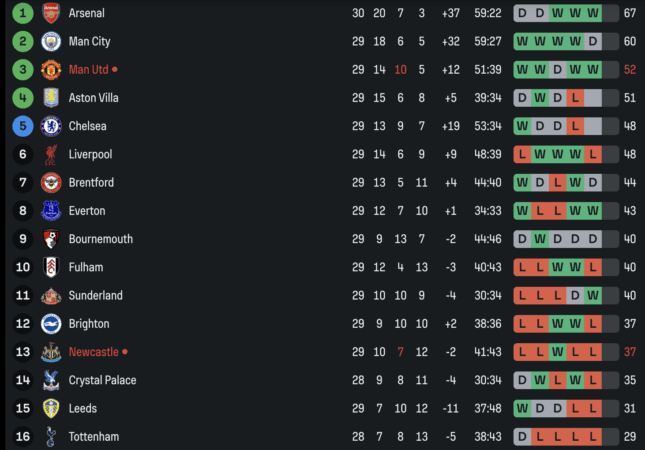
Task: Click the Man City club crest
Action: pos(51,42)
